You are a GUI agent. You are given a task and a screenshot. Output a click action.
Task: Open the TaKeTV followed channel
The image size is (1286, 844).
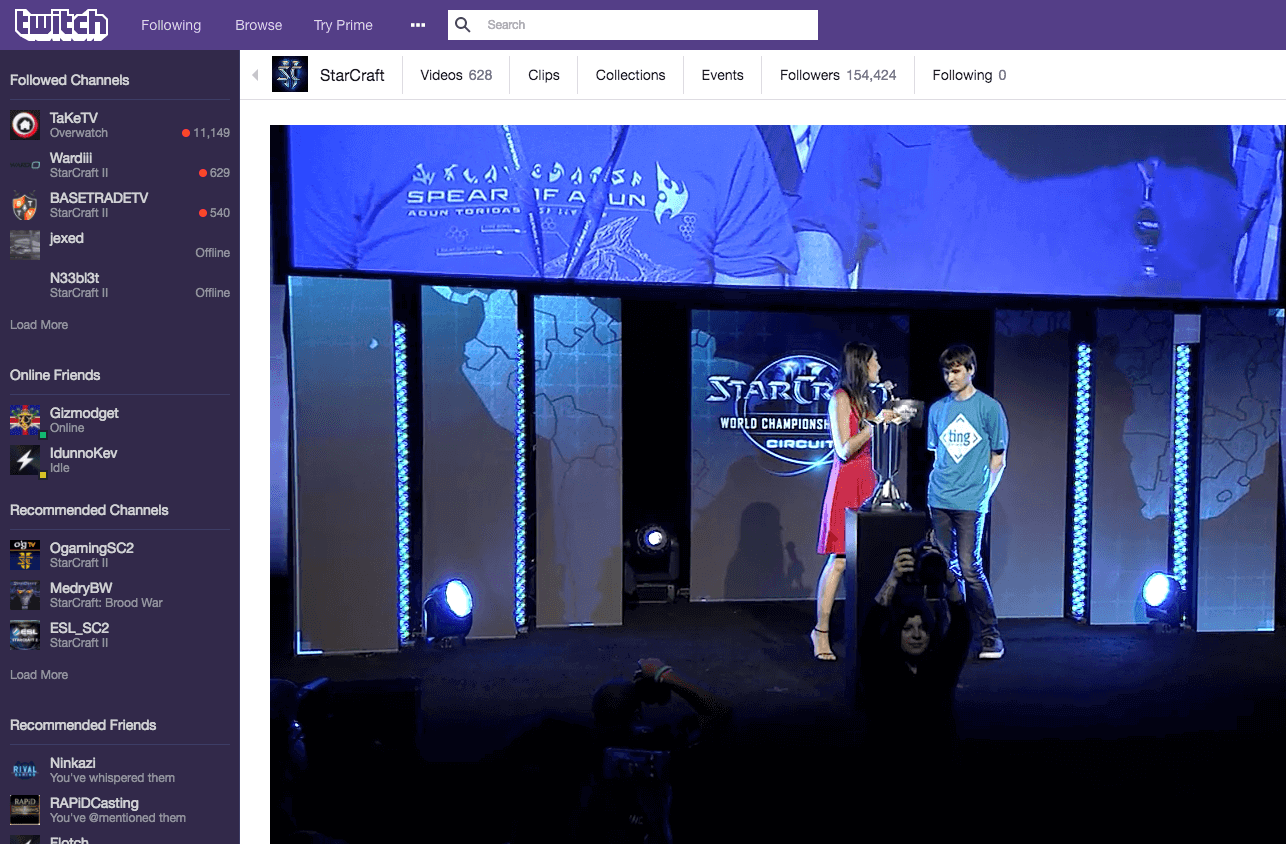tap(120, 125)
